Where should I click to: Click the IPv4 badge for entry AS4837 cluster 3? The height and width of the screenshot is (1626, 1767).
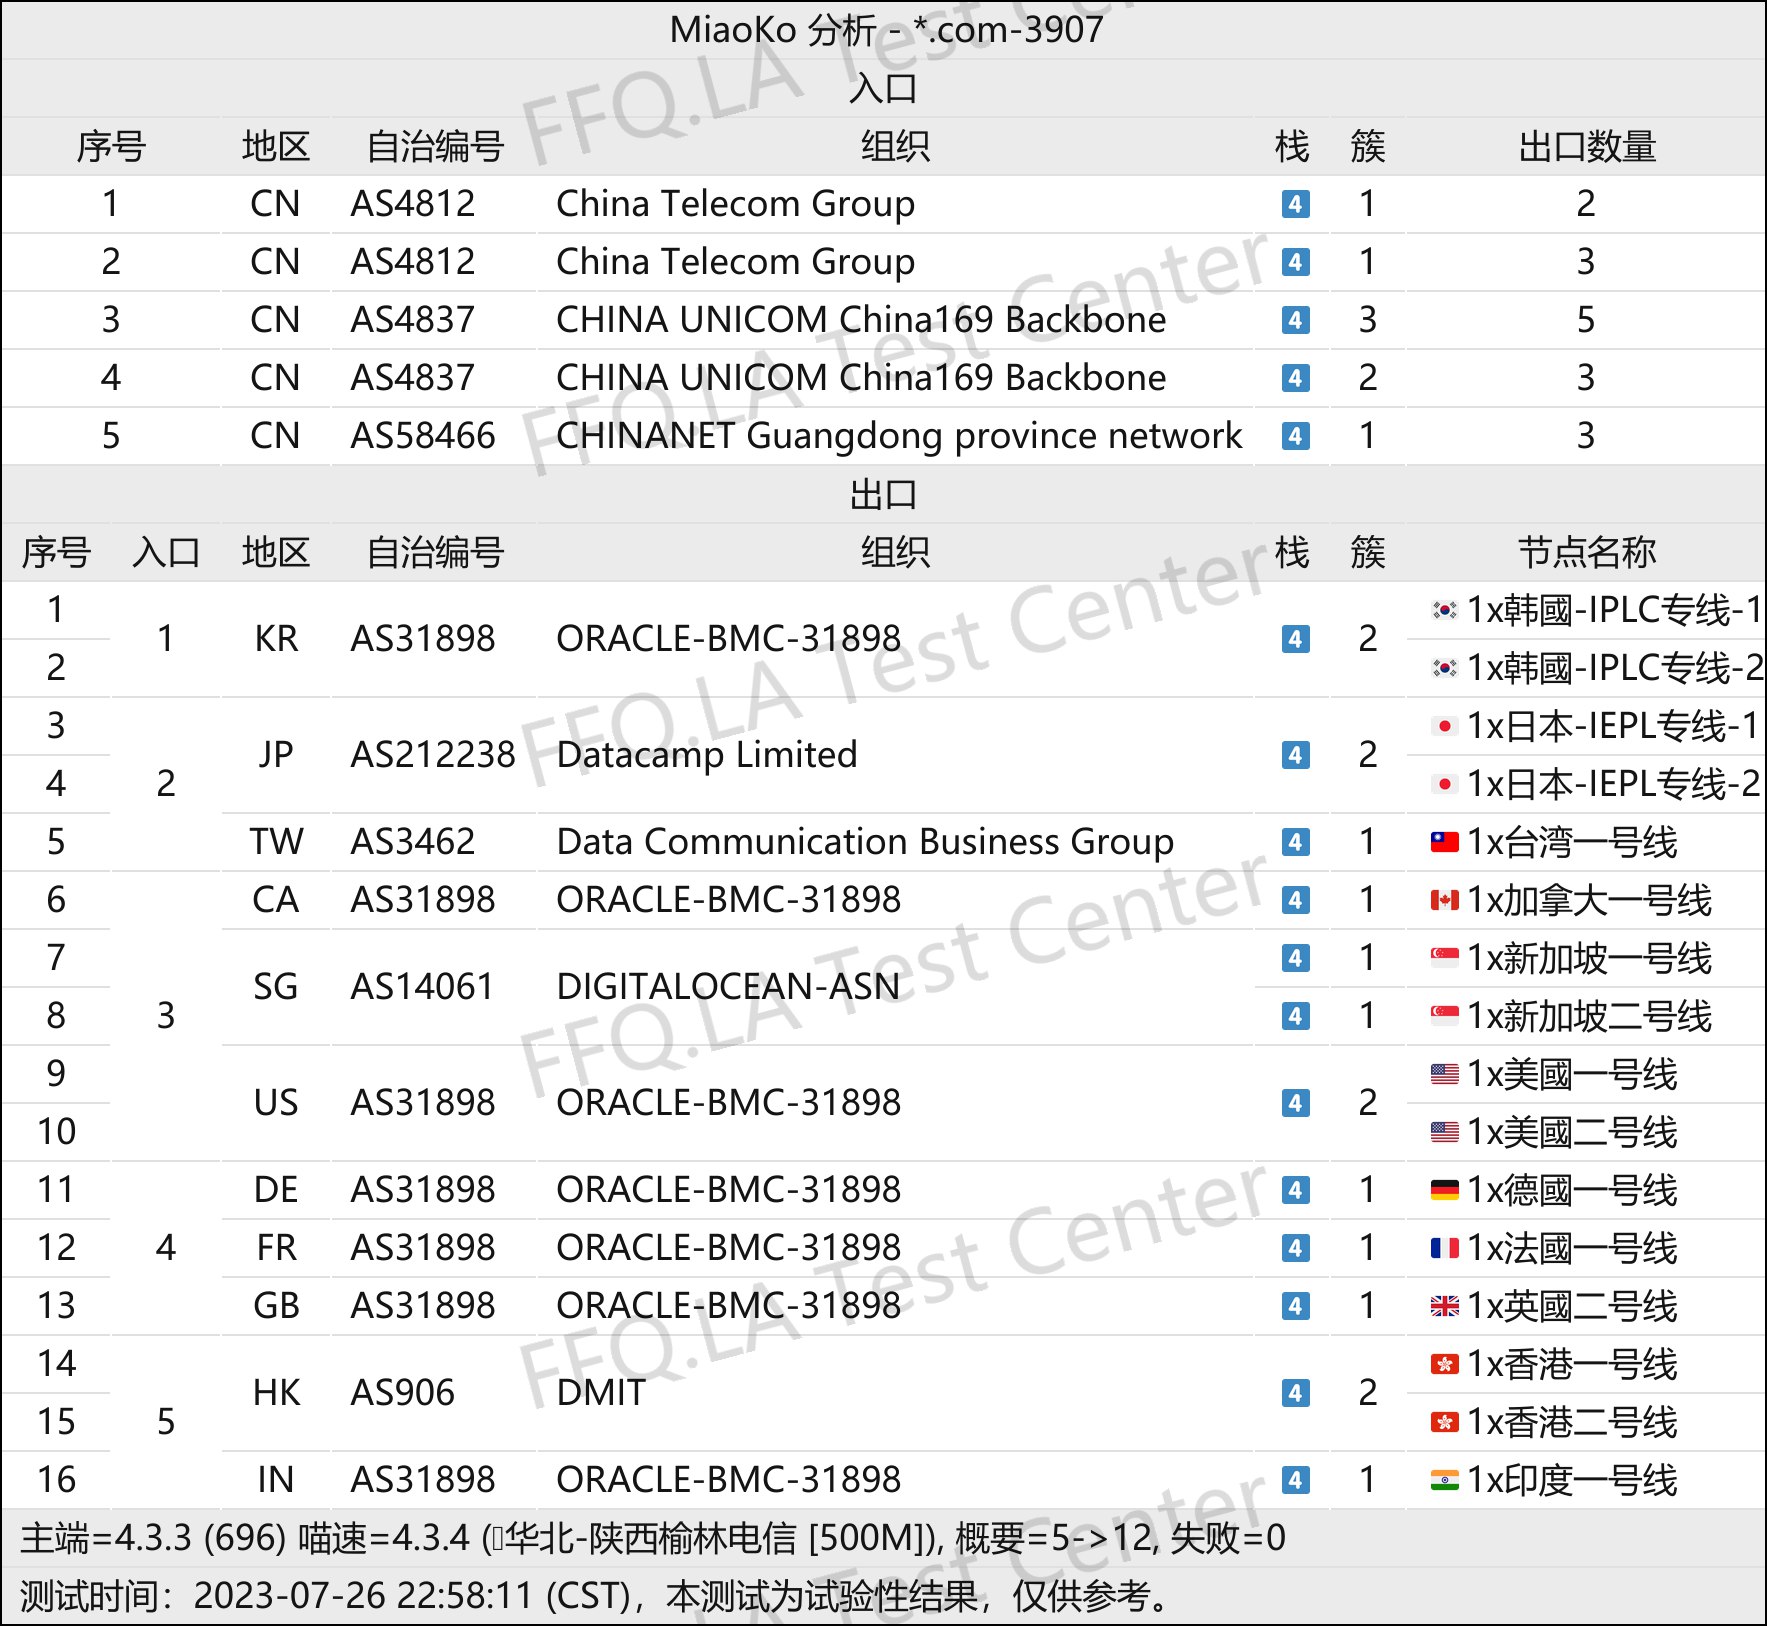click(1295, 320)
